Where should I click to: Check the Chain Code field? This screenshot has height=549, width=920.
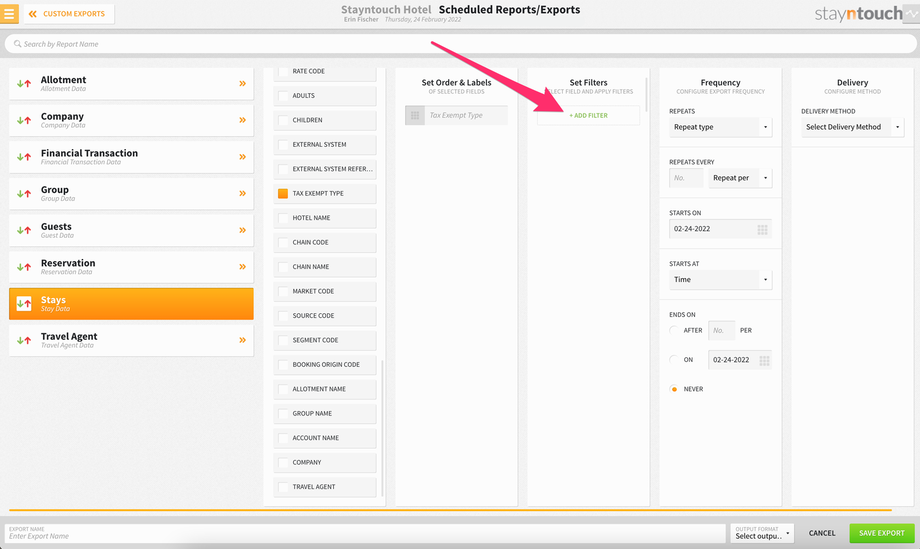tap(283, 242)
